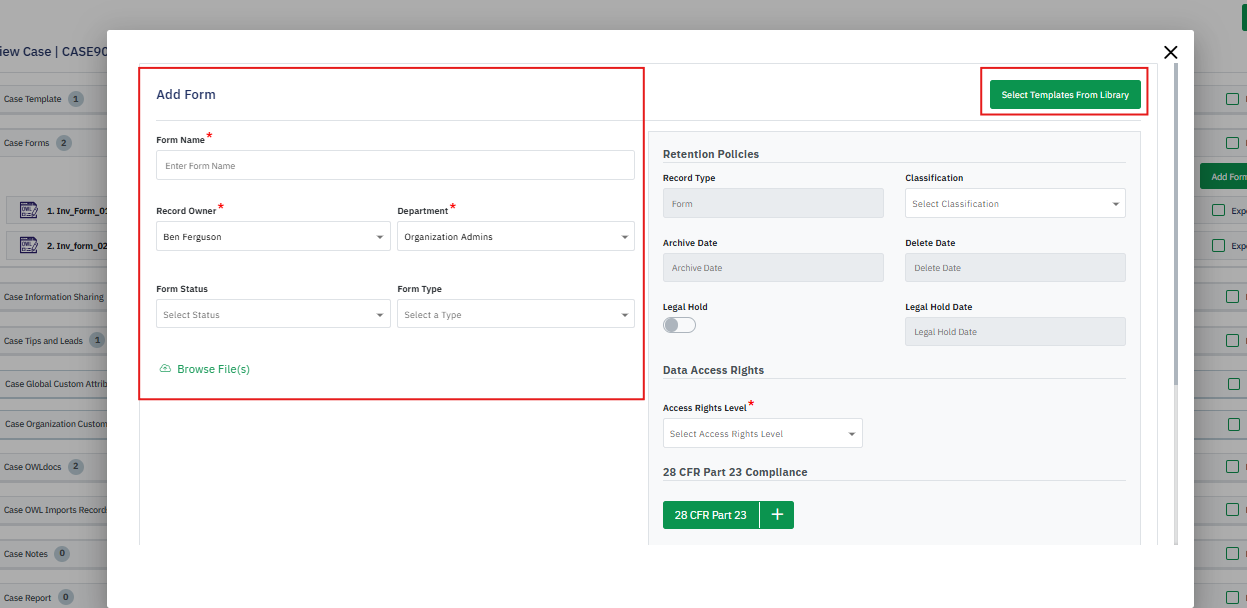Click the Browse File(s) link
The width and height of the screenshot is (1247, 608).
pos(213,369)
